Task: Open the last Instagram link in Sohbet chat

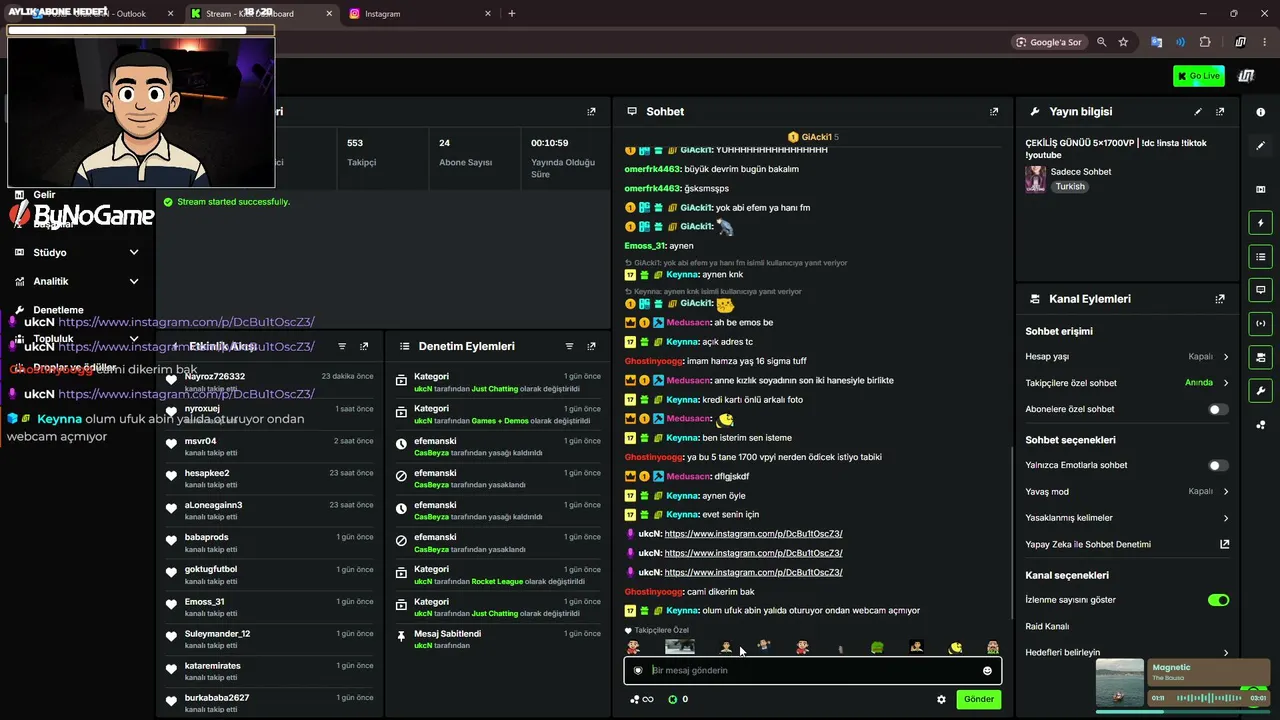Action: coord(753,572)
